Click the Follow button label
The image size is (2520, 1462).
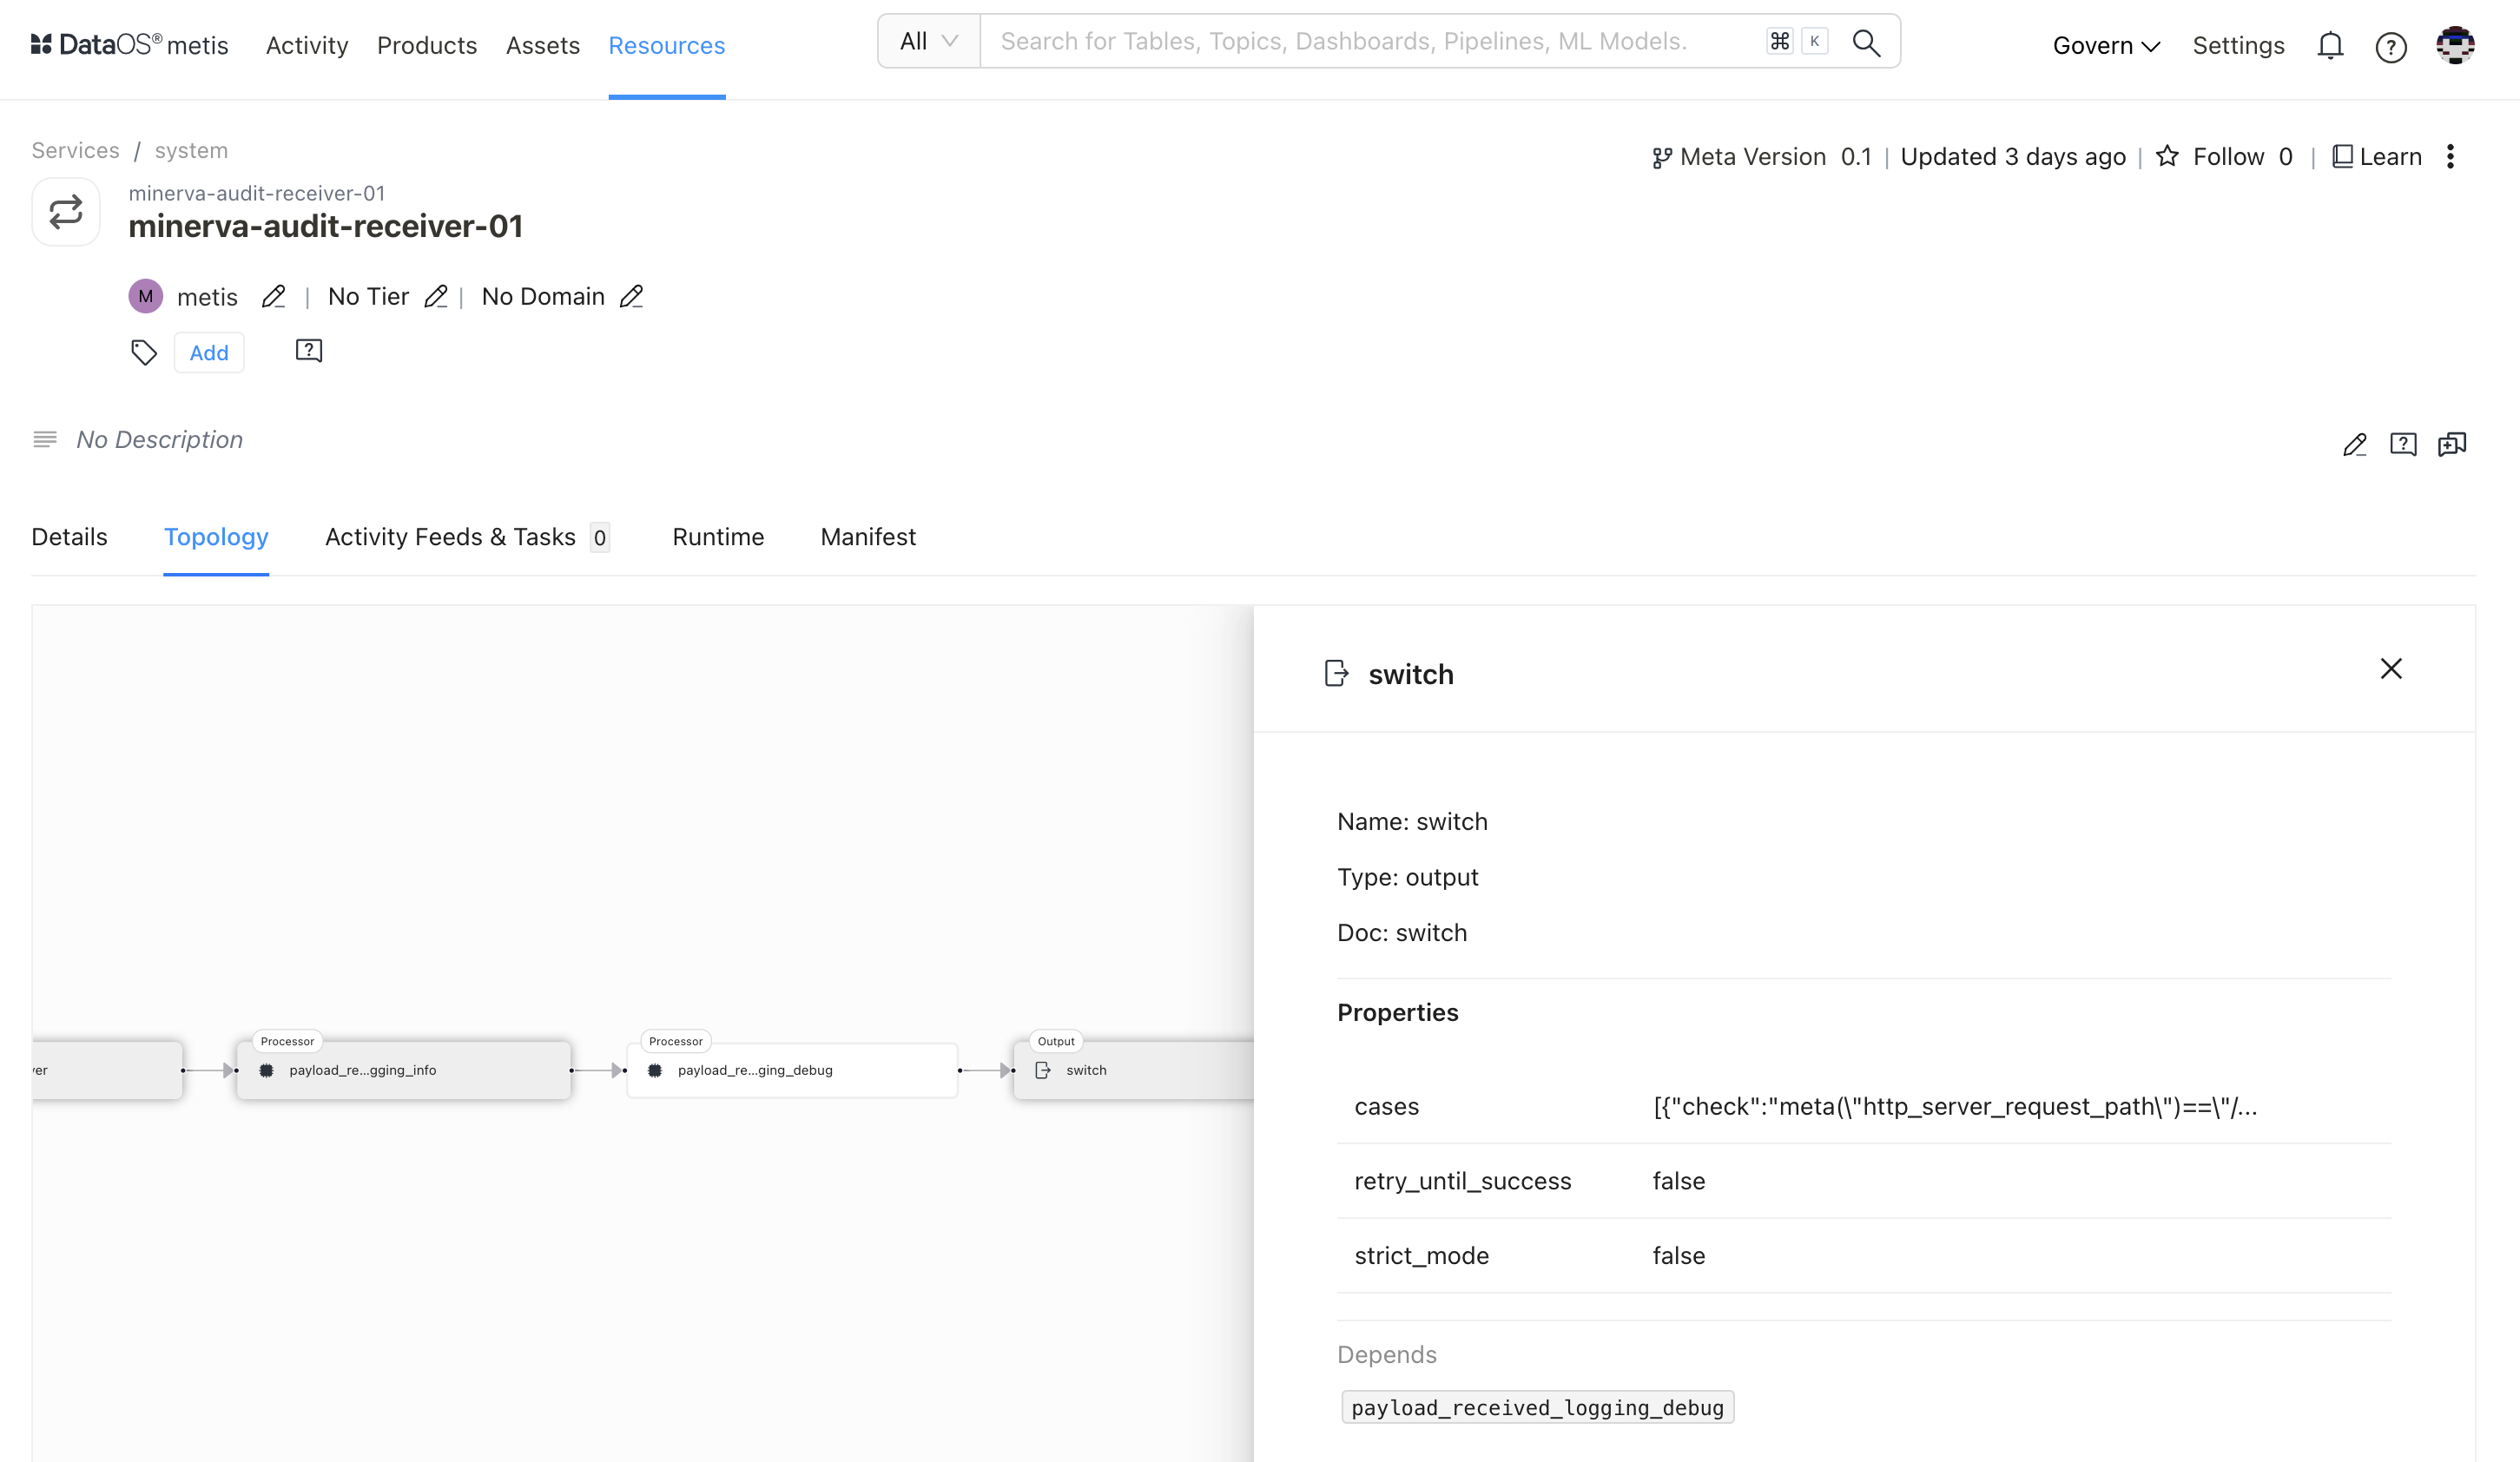[2228, 157]
